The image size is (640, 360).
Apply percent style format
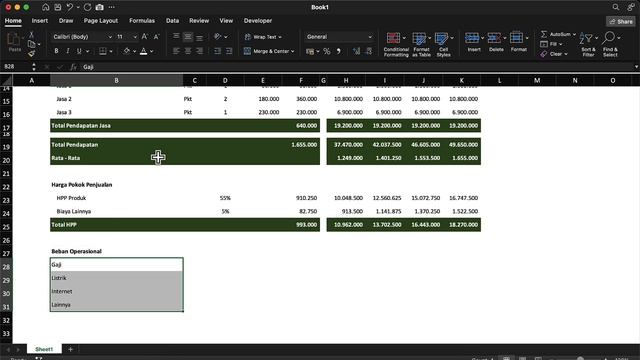(327, 51)
